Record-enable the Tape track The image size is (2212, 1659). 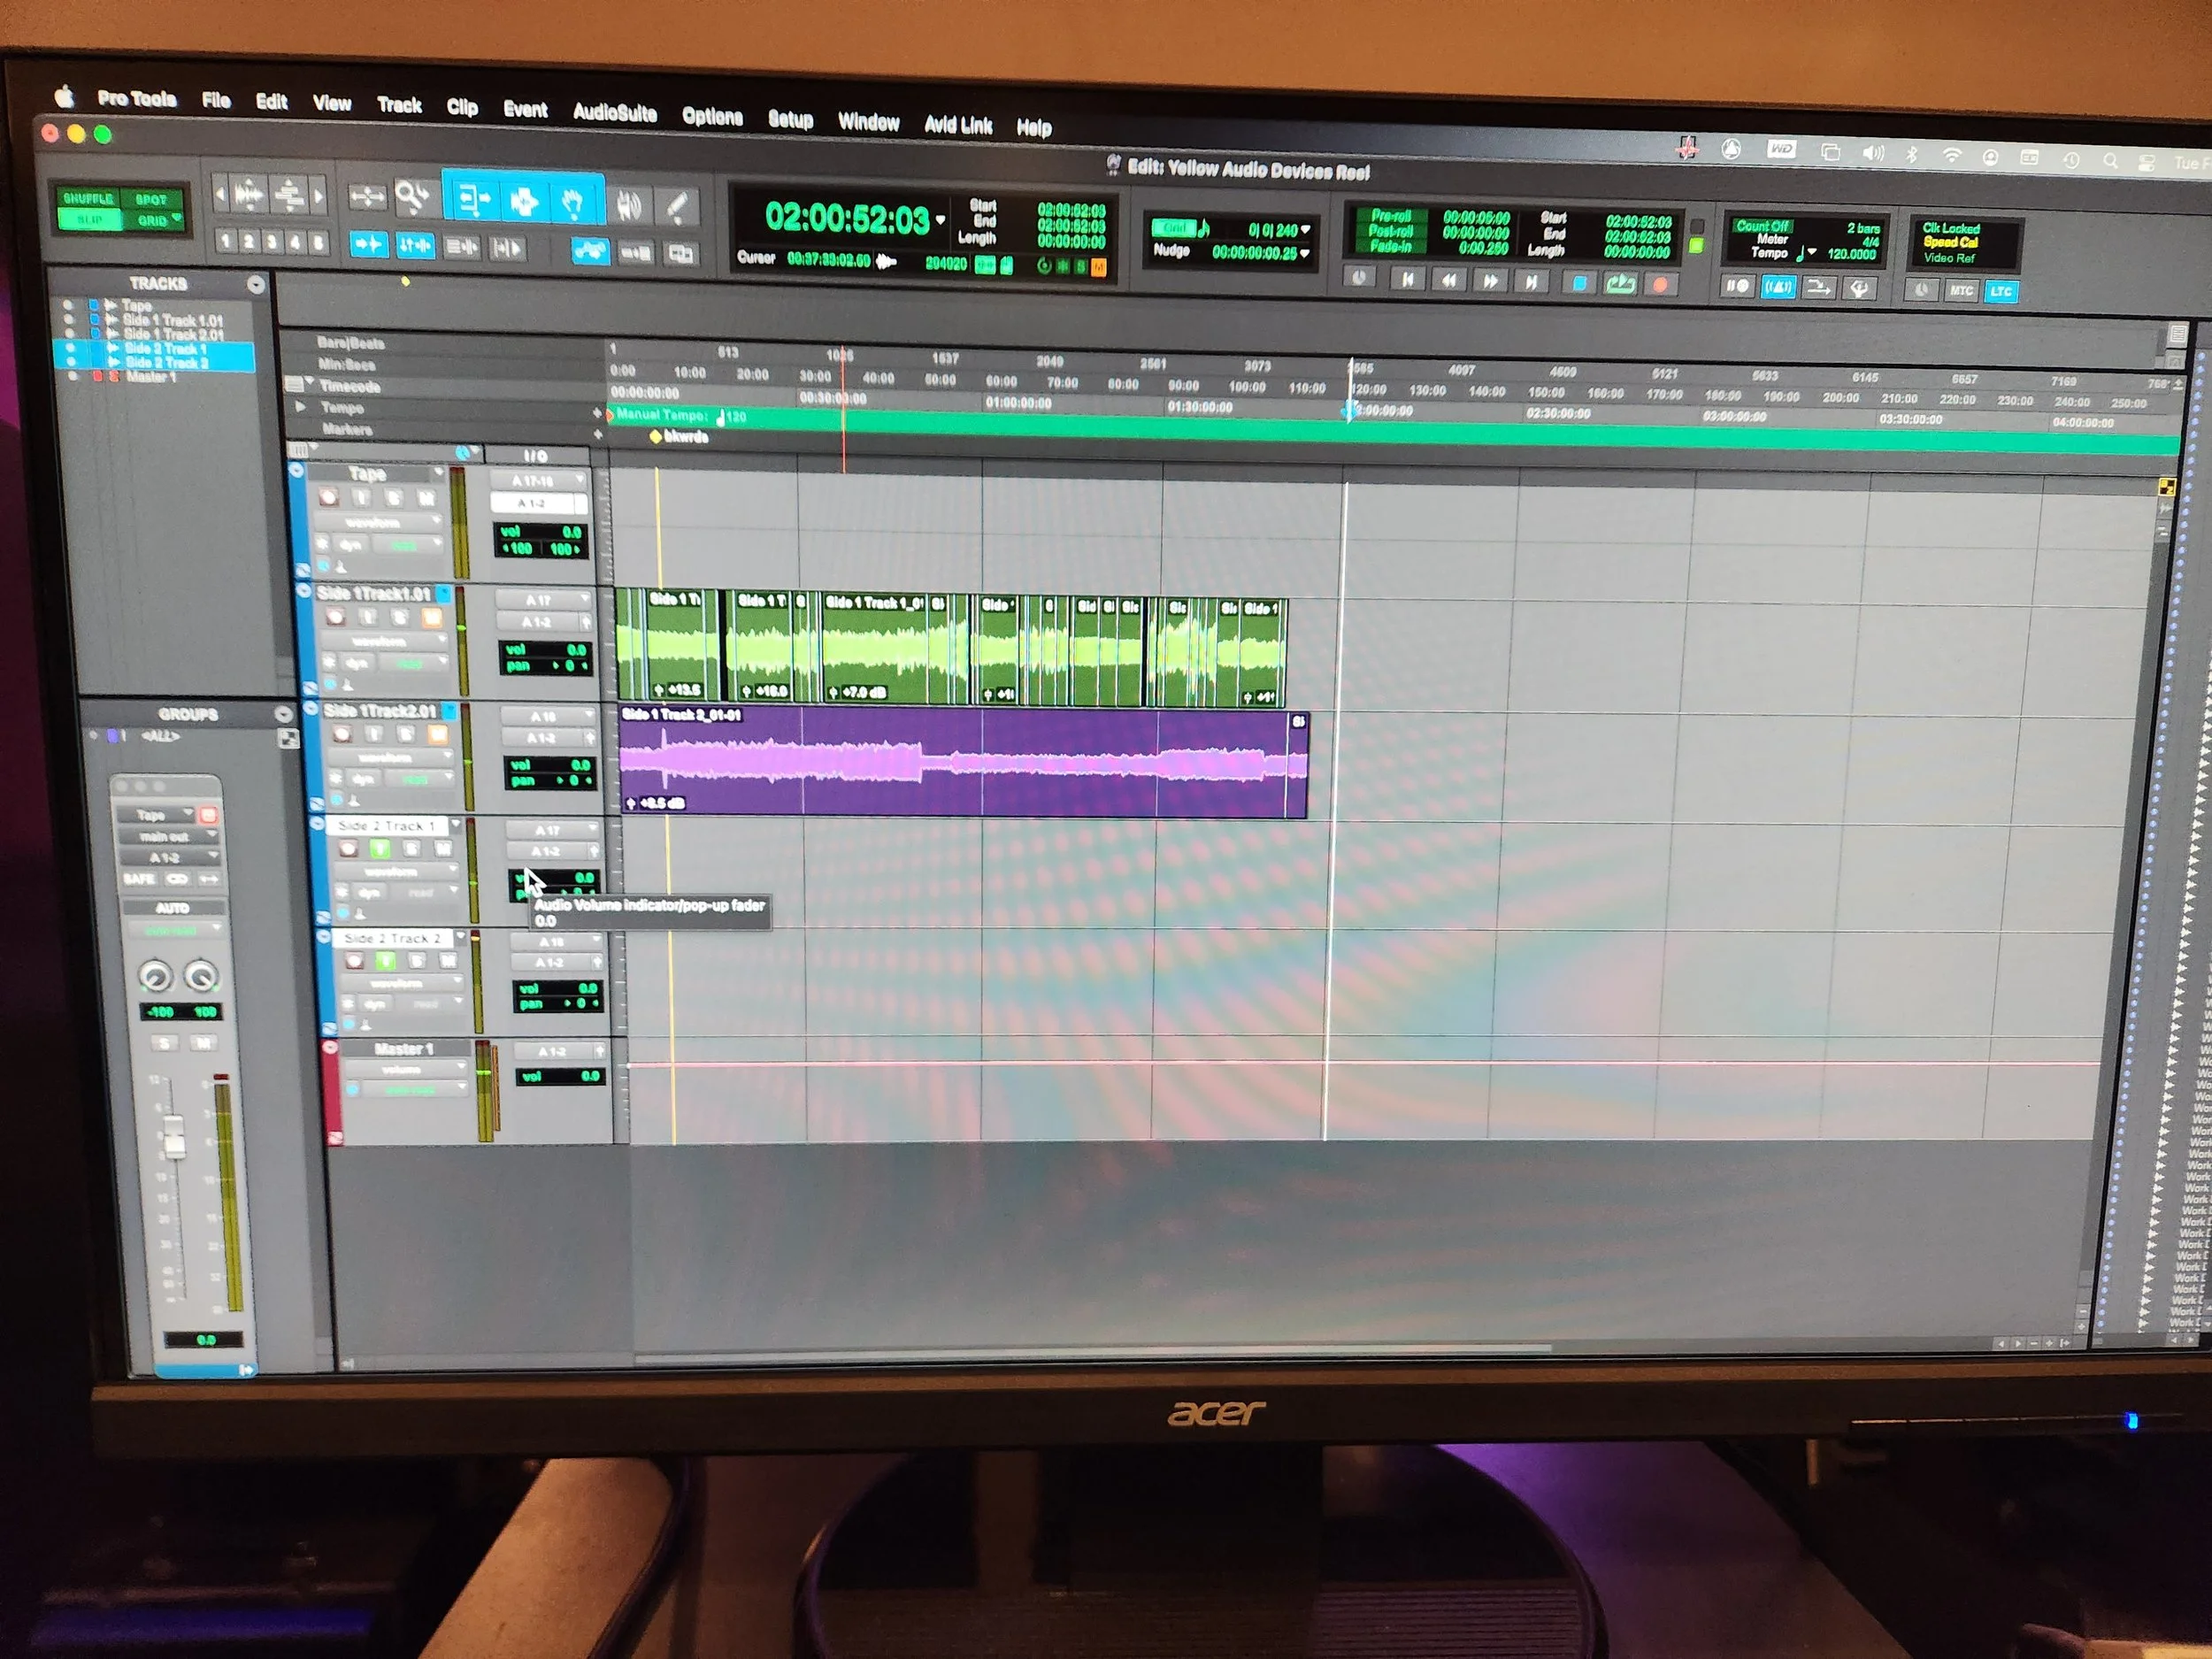[x=328, y=498]
